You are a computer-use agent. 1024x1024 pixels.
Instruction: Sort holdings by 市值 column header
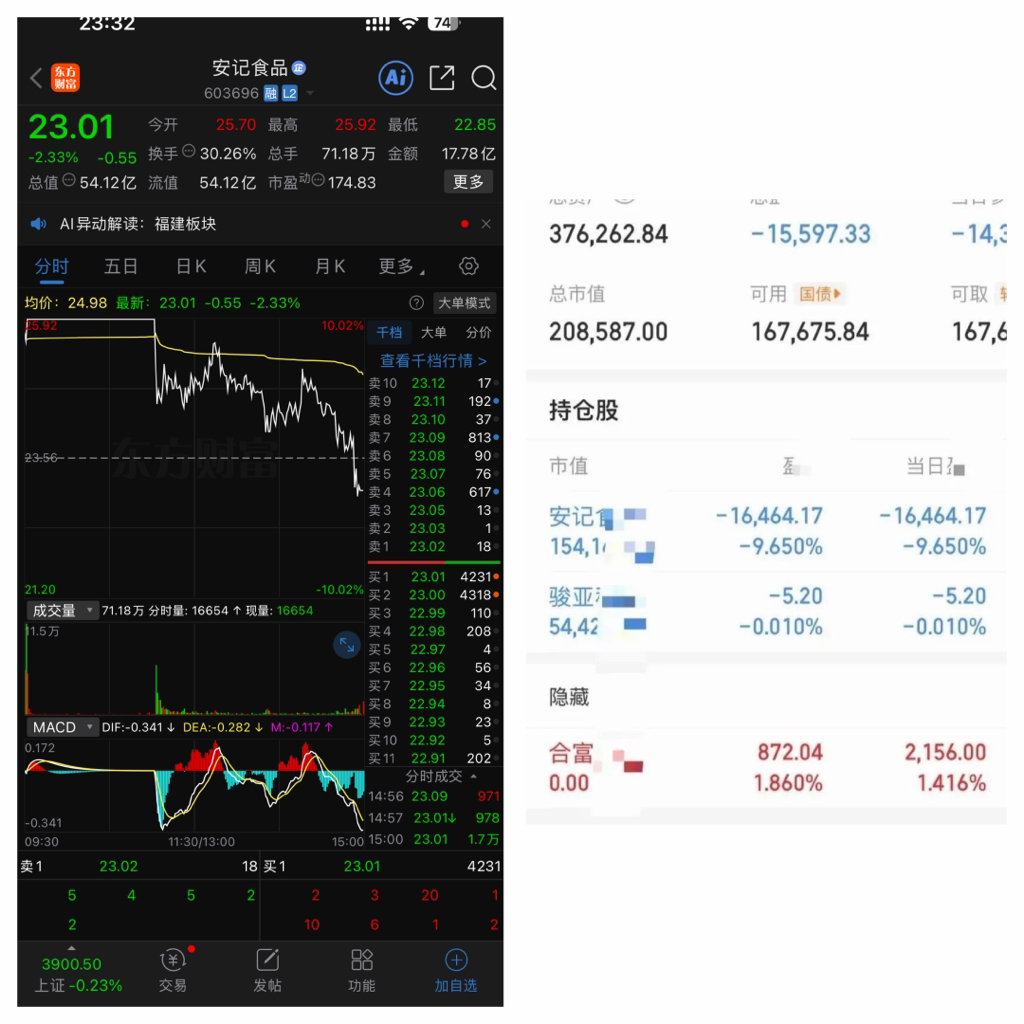click(569, 466)
